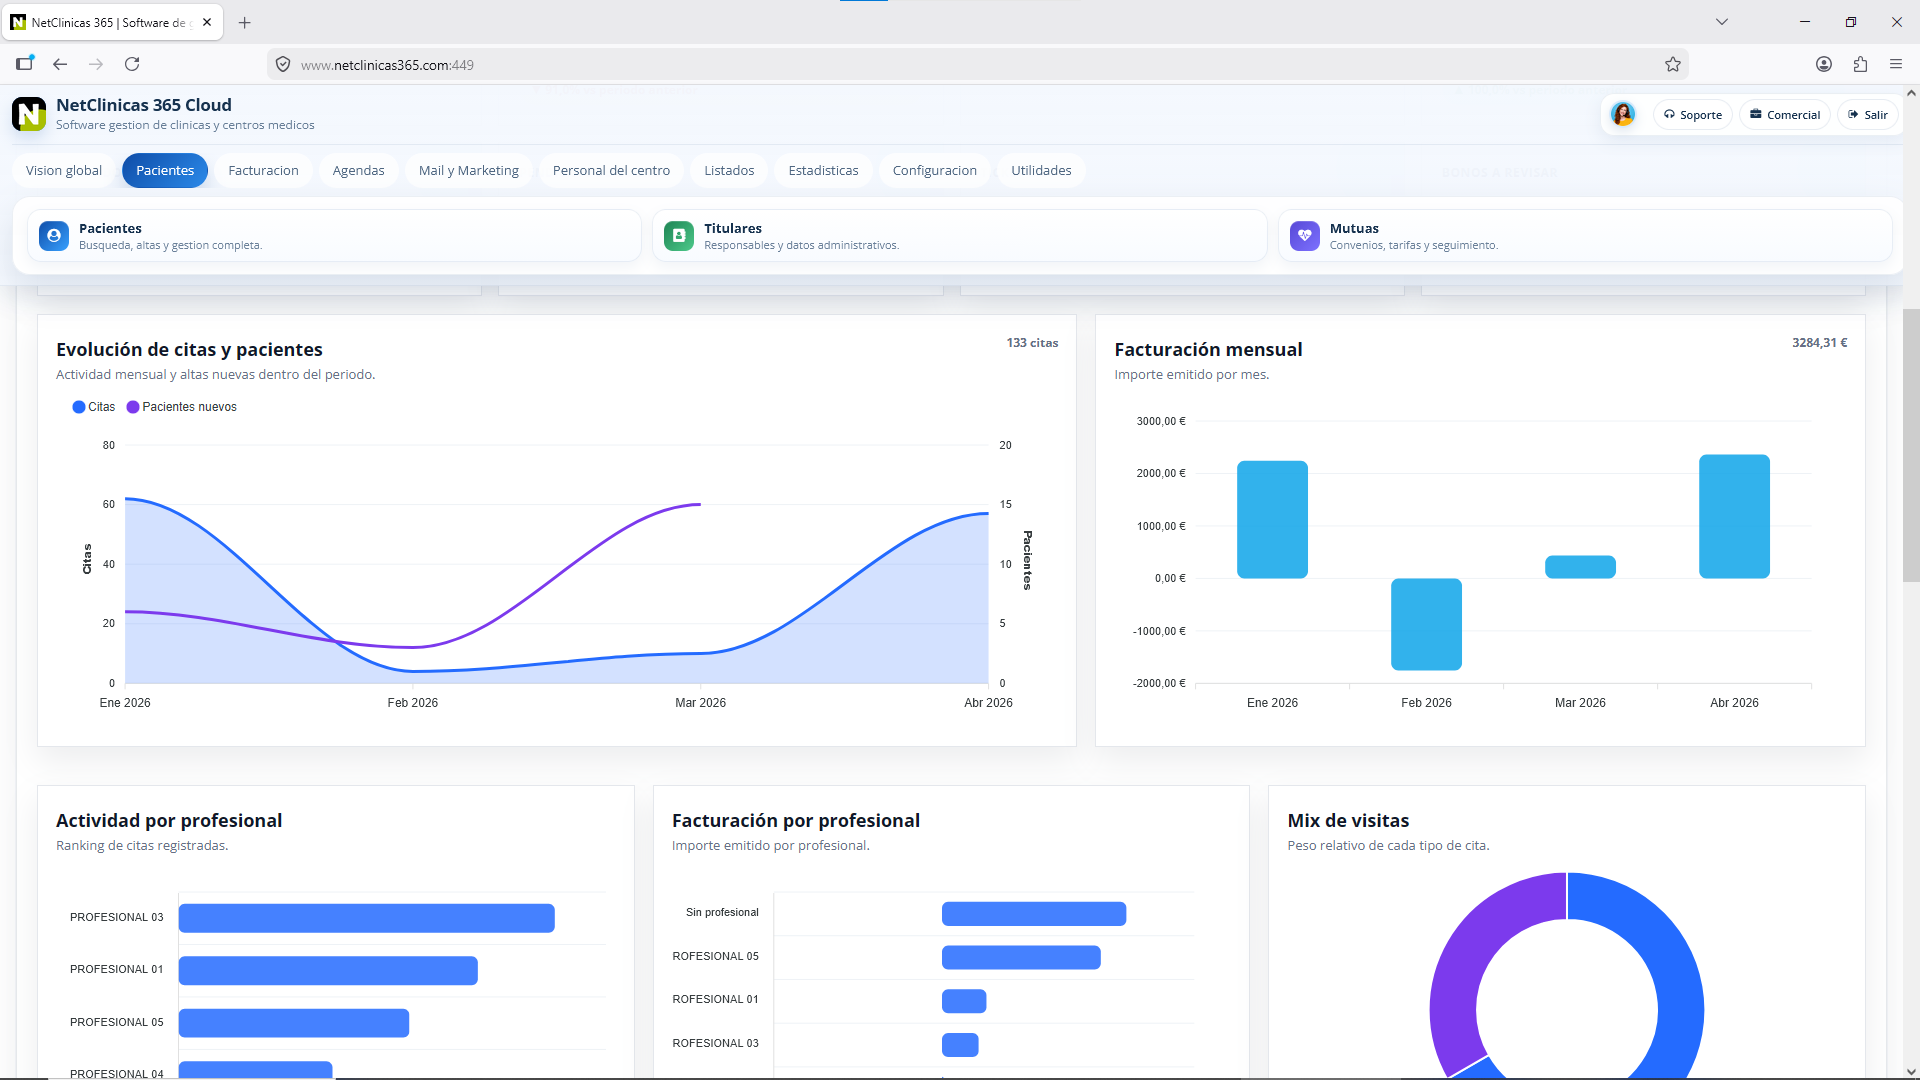The image size is (1920, 1080).
Task: Open the browser application menu
Action: tap(1896, 65)
